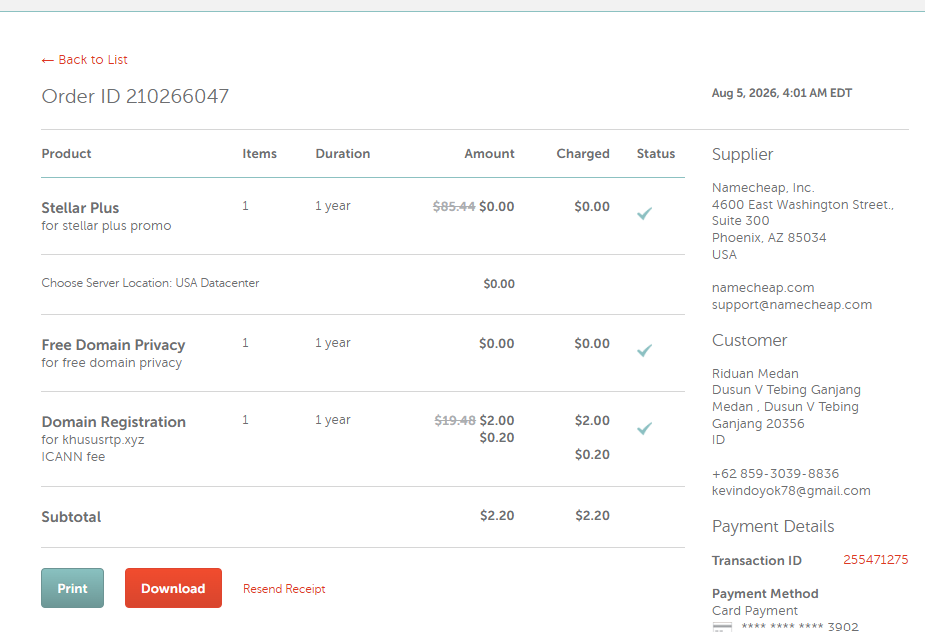Click the credit card icon
This screenshot has height=632, width=925.
[x=723, y=627]
